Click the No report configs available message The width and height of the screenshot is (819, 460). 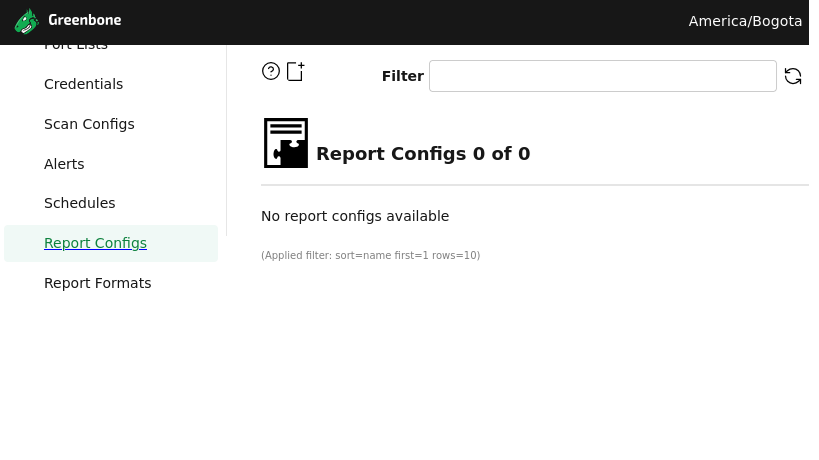point(355,216)
